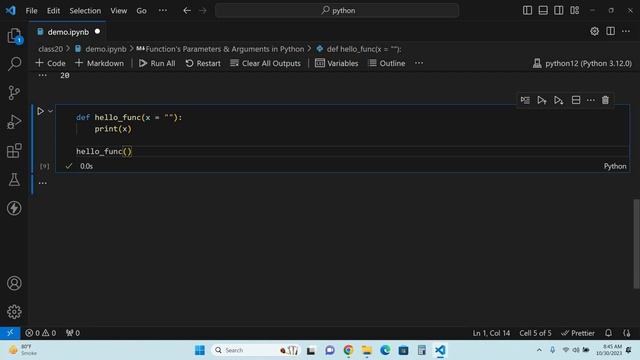Click class20 breadcrumb
The width and height of the screenshot is (640, 360).
51,49
